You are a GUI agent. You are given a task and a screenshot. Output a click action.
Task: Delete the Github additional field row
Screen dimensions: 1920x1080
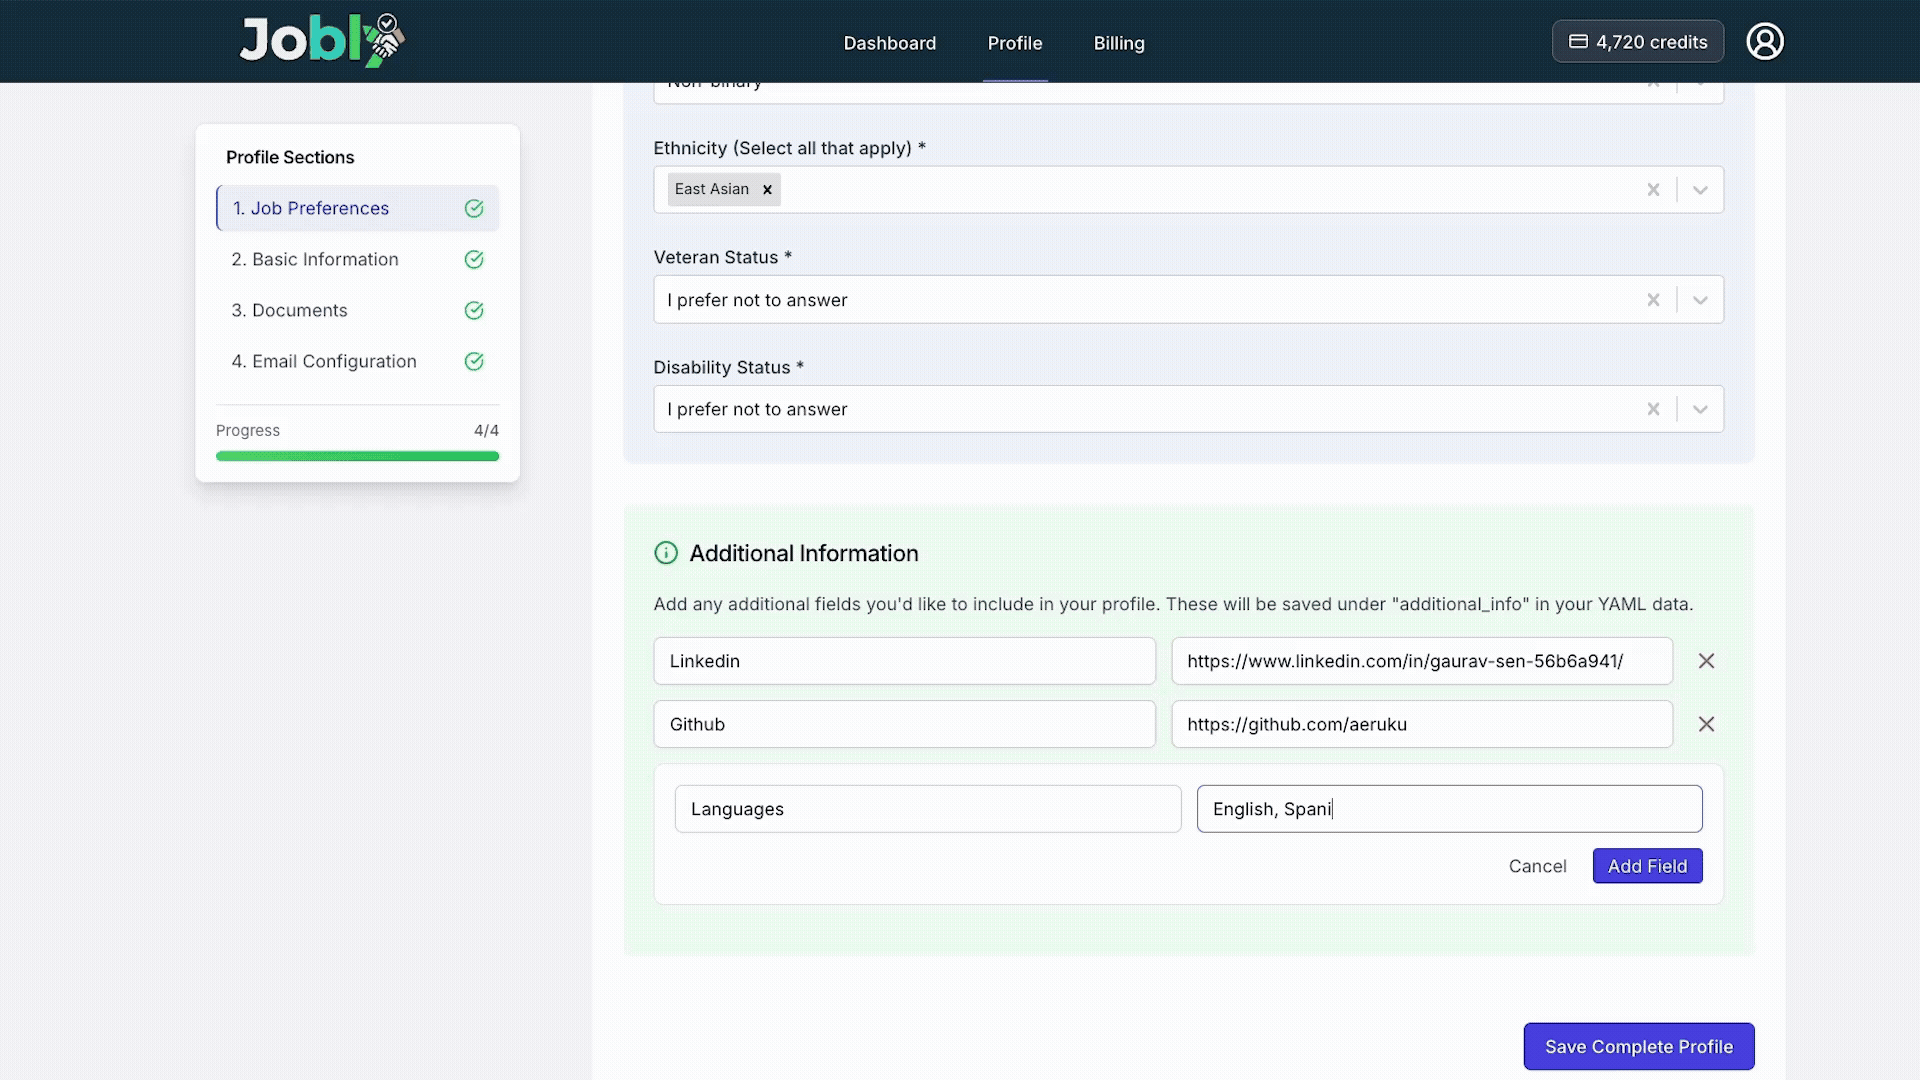1706,724
